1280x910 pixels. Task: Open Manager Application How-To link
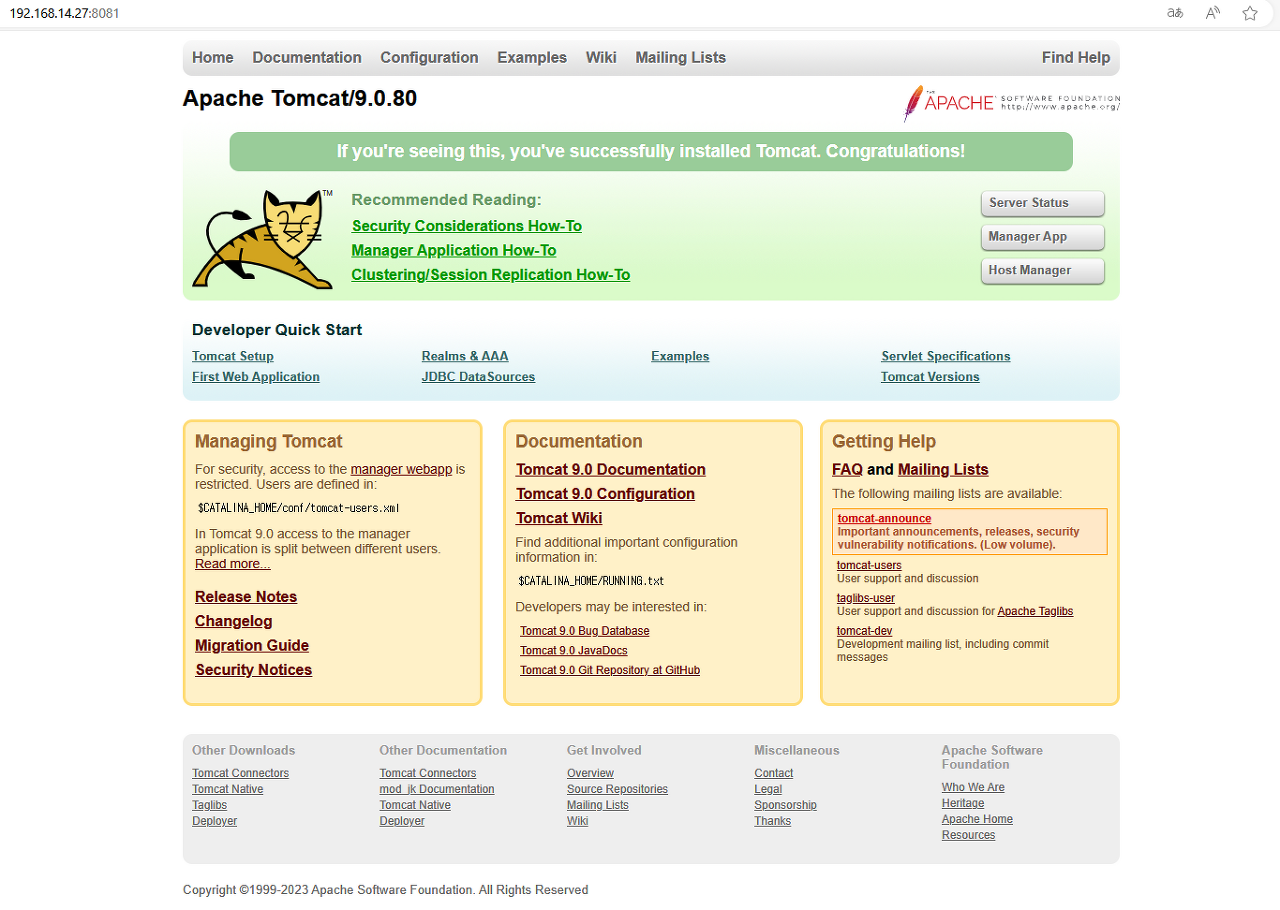coord(454,251)
